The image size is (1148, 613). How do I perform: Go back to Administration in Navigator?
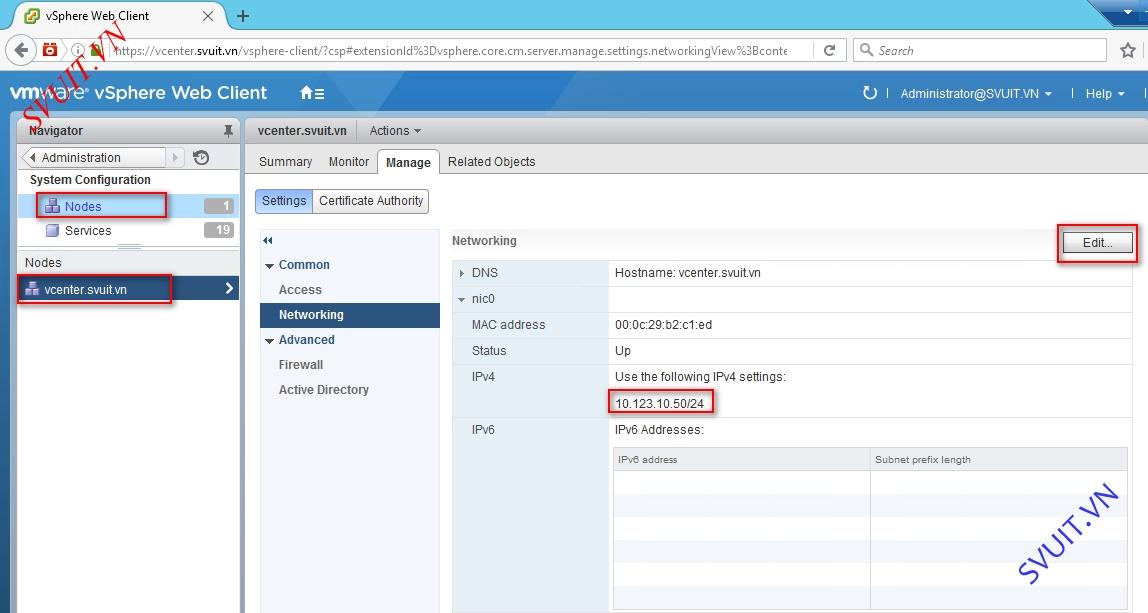point(94,157)
